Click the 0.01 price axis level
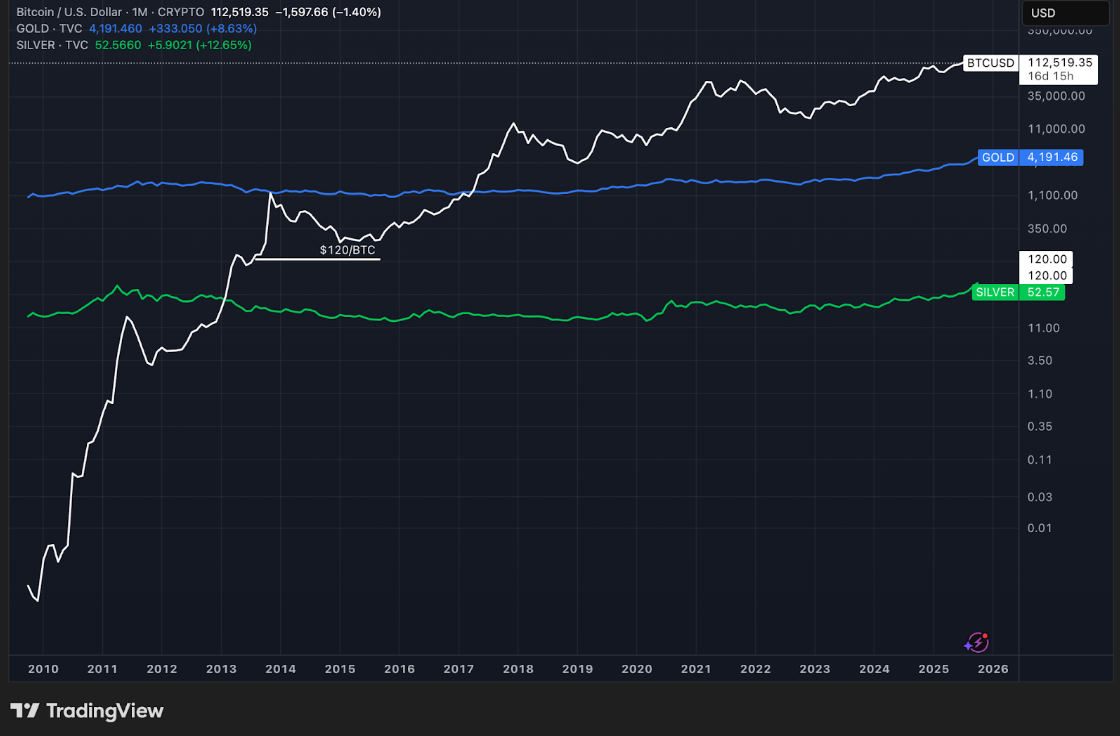 [x=1041, y=528]
